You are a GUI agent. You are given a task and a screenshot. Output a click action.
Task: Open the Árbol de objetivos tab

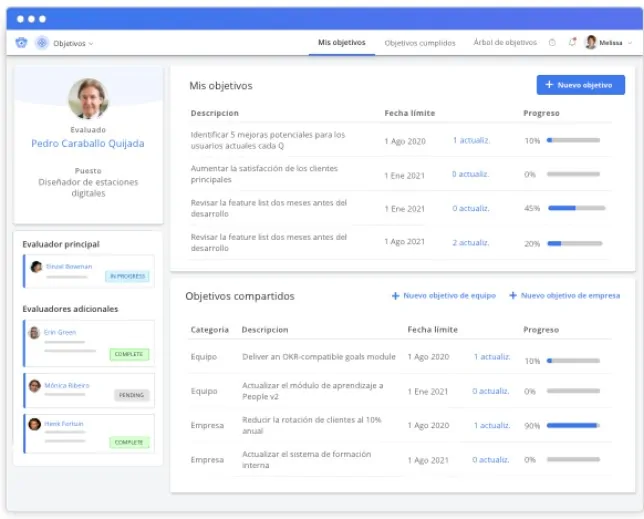(x=505, y=43)
